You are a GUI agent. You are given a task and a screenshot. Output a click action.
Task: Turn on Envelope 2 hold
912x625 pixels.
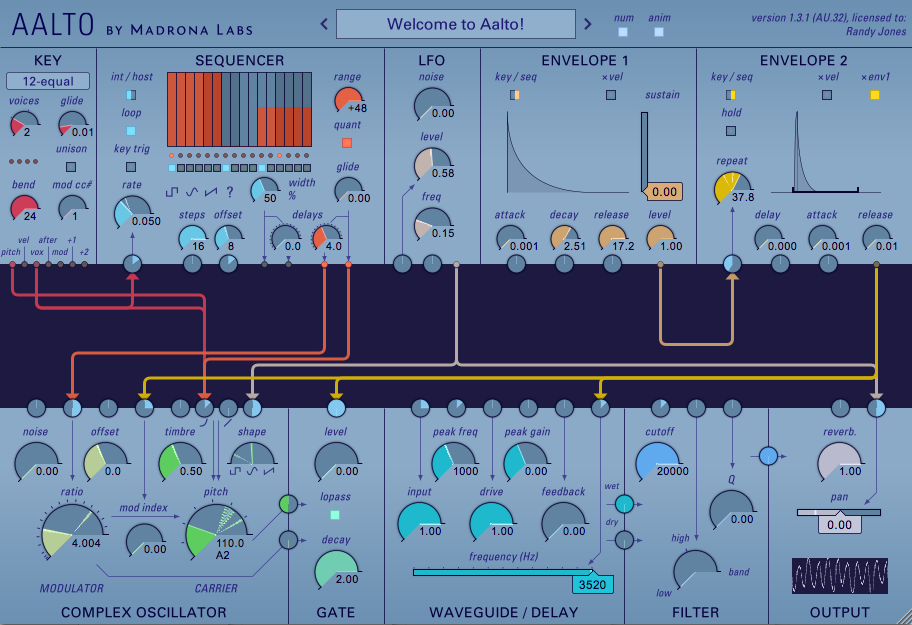click(731, 130)
